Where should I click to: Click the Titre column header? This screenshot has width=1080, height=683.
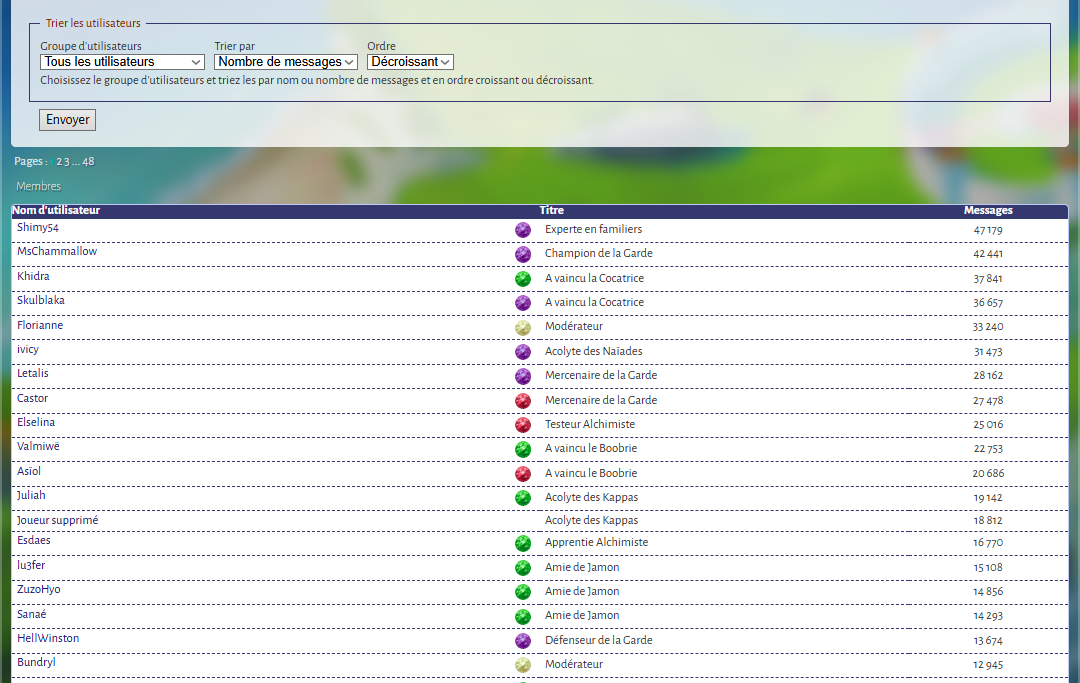pos(551,211)
